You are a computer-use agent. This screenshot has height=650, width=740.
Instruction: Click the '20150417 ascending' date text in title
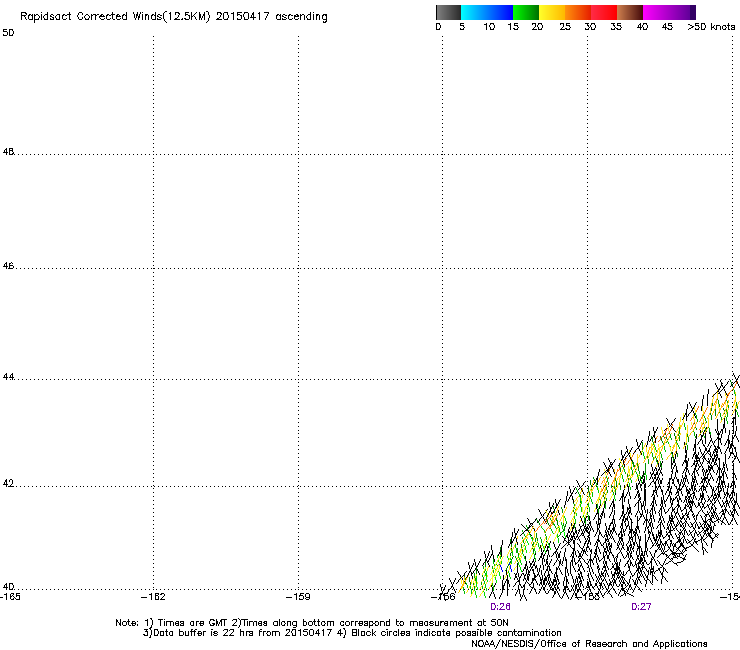[x=271, y=17]
